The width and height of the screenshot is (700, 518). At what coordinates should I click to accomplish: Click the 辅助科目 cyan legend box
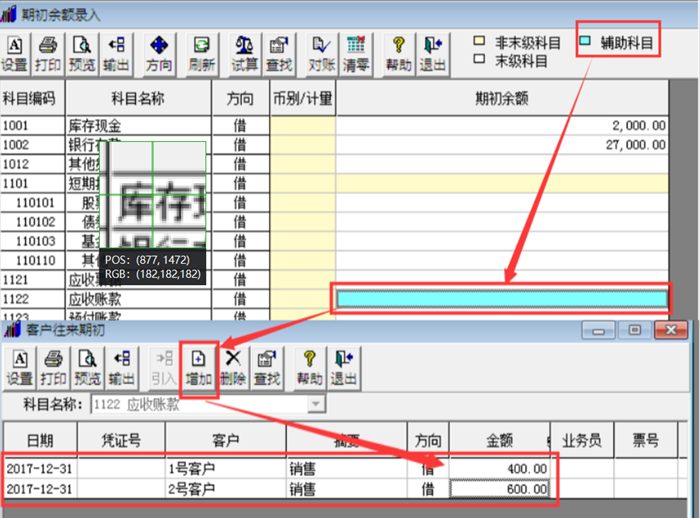(x=585, y=41)
